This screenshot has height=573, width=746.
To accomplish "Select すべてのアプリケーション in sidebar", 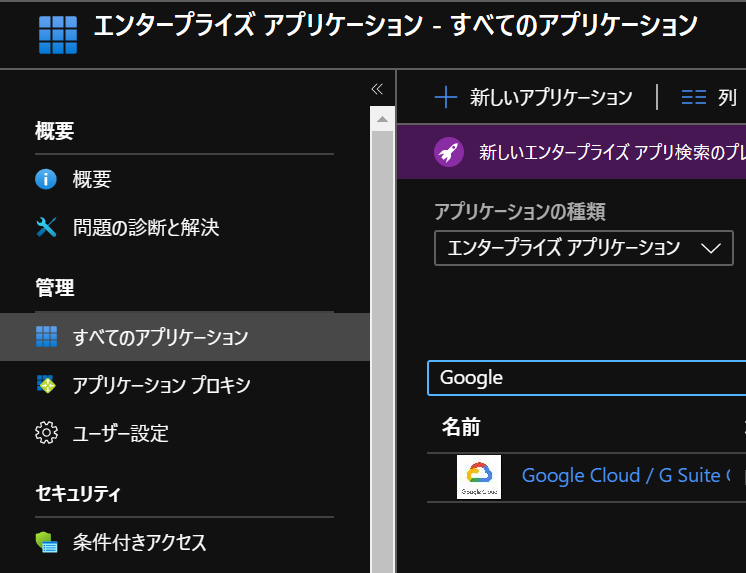I will coord(160,337).
